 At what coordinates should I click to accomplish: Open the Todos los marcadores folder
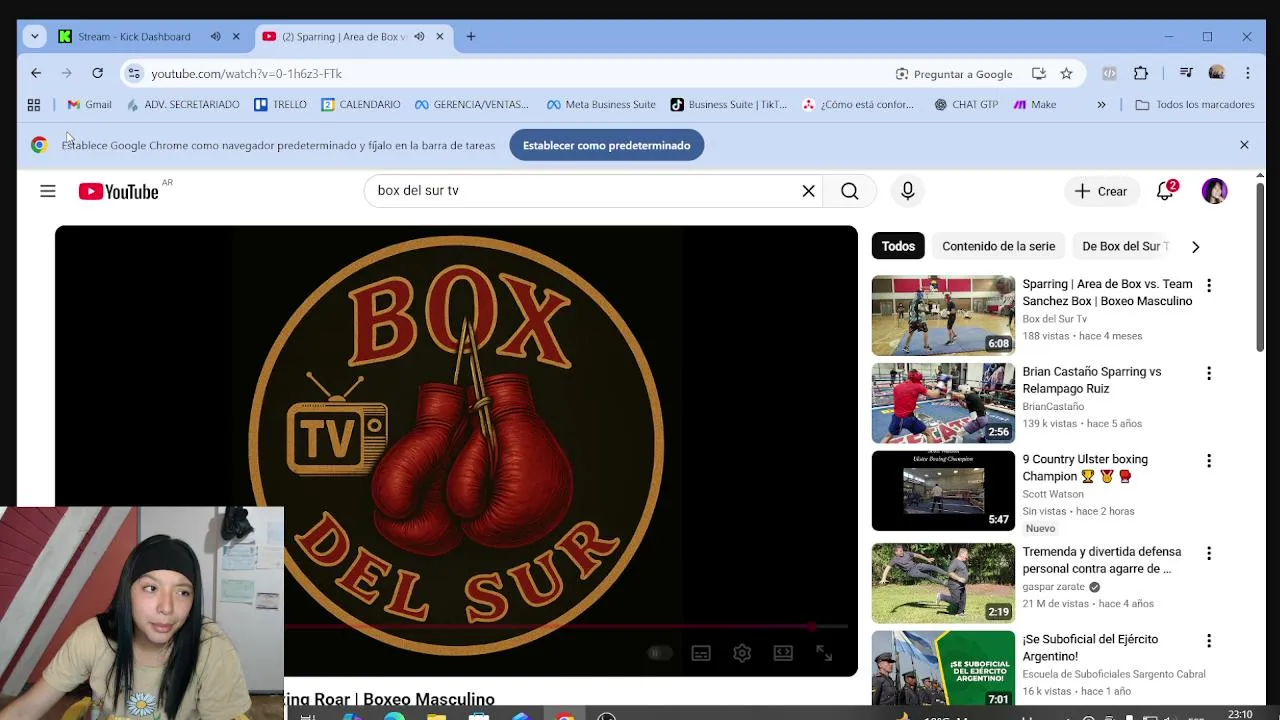1195,104
